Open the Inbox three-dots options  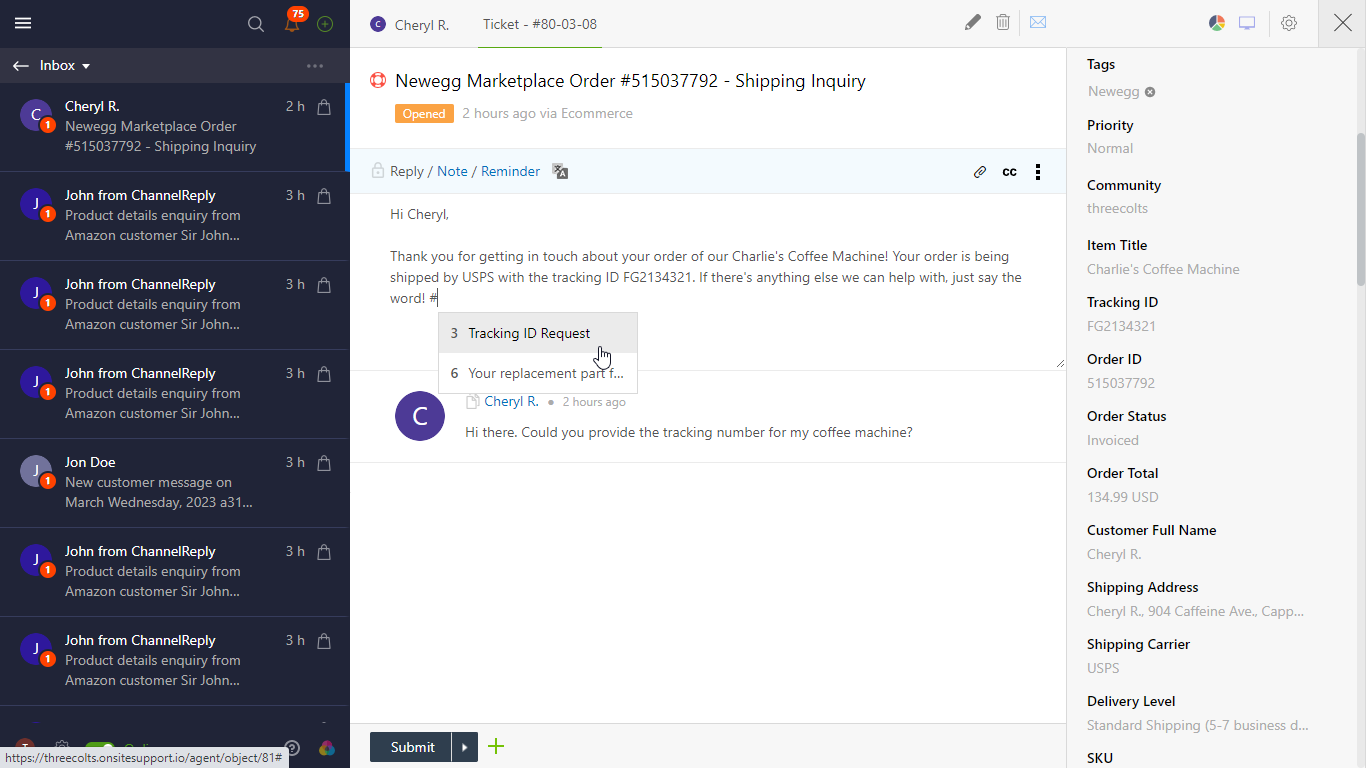[x=315, y=66]
